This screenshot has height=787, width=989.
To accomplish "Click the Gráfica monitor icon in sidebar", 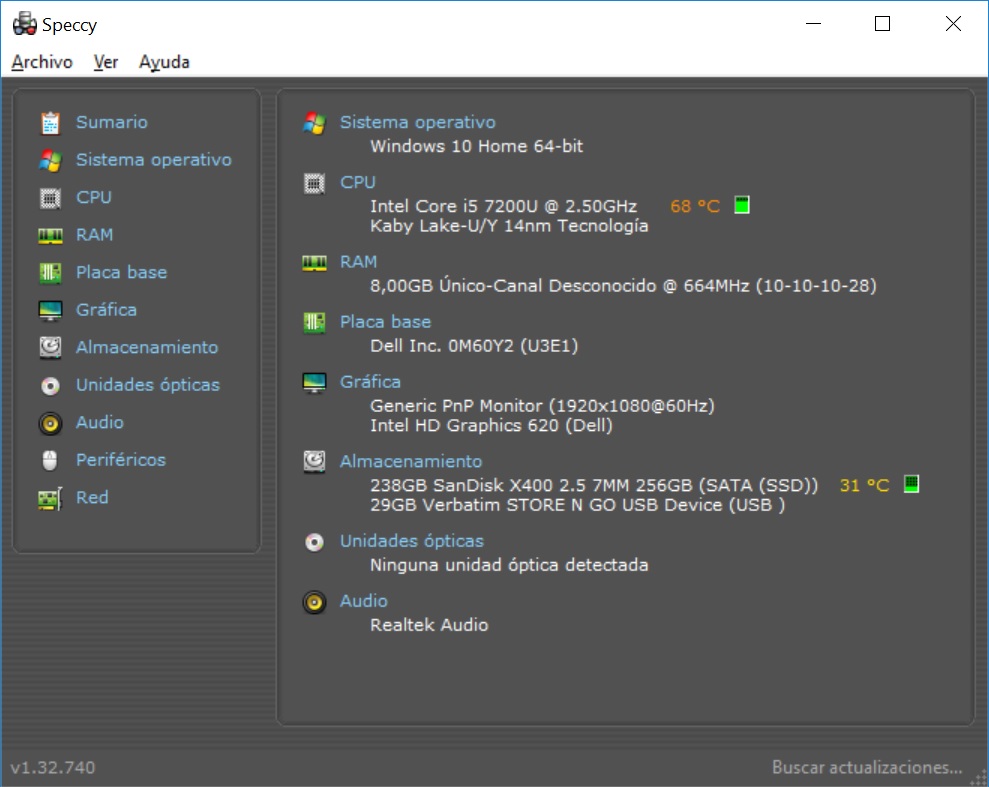I will (x=50, y=311).
